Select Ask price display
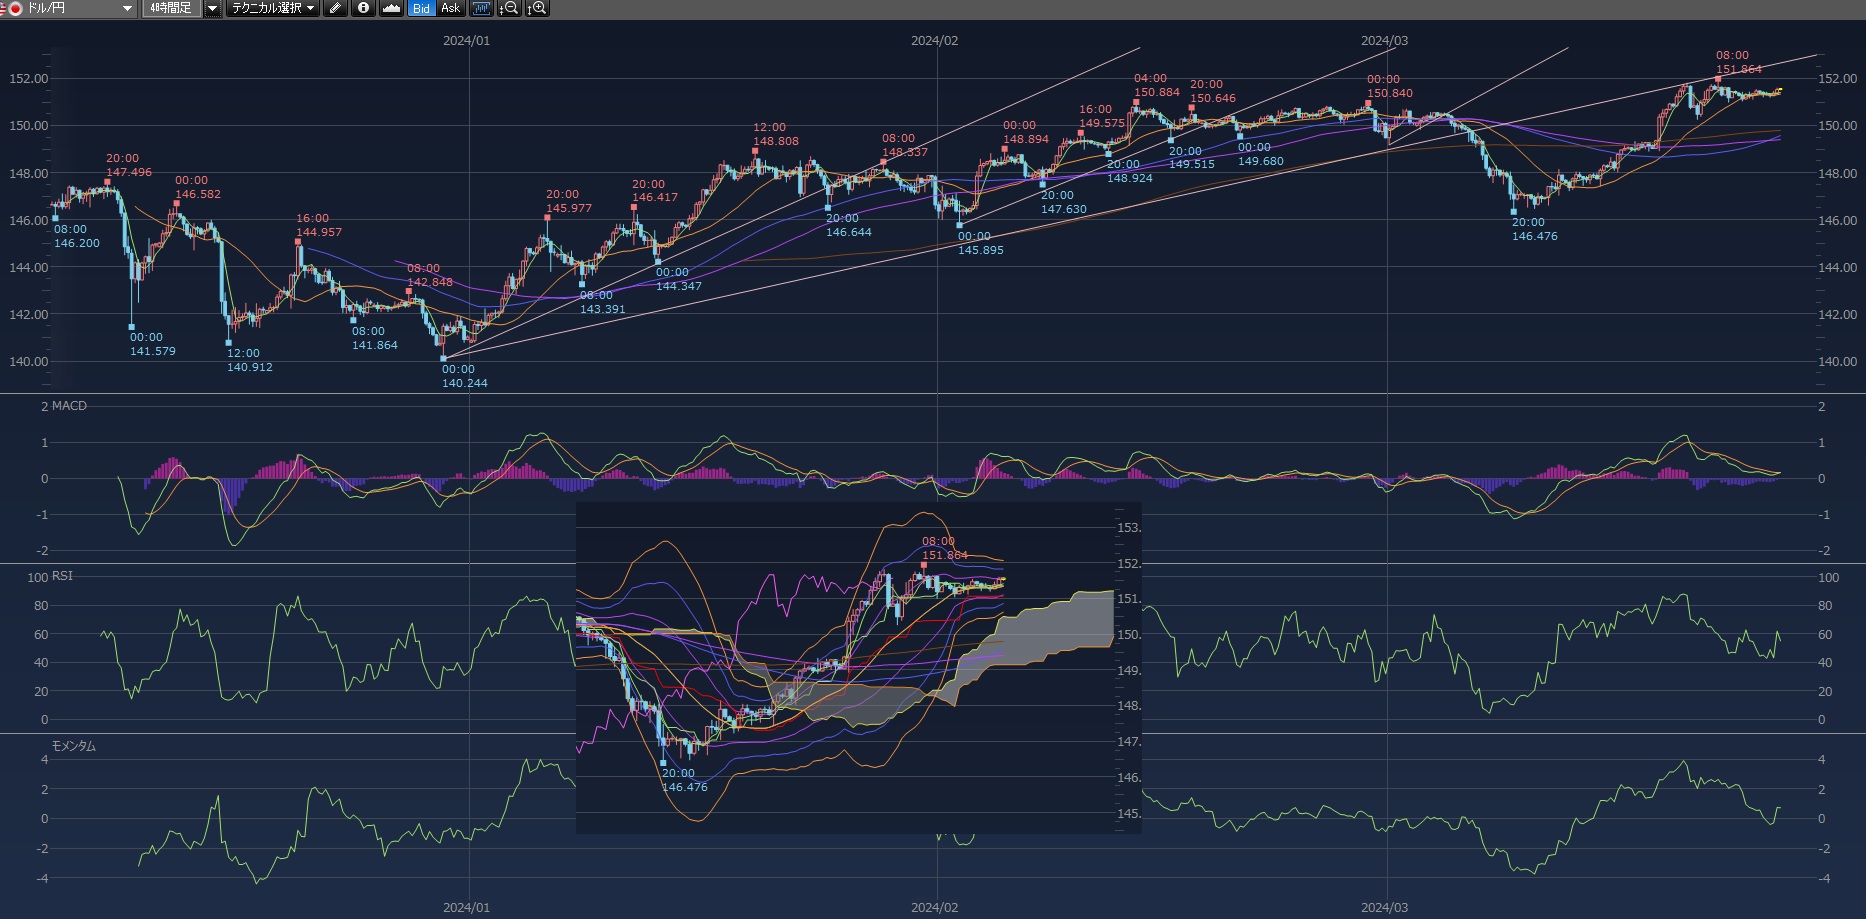The height and width of the screenshot is (919, 1866). pos(450,8)
